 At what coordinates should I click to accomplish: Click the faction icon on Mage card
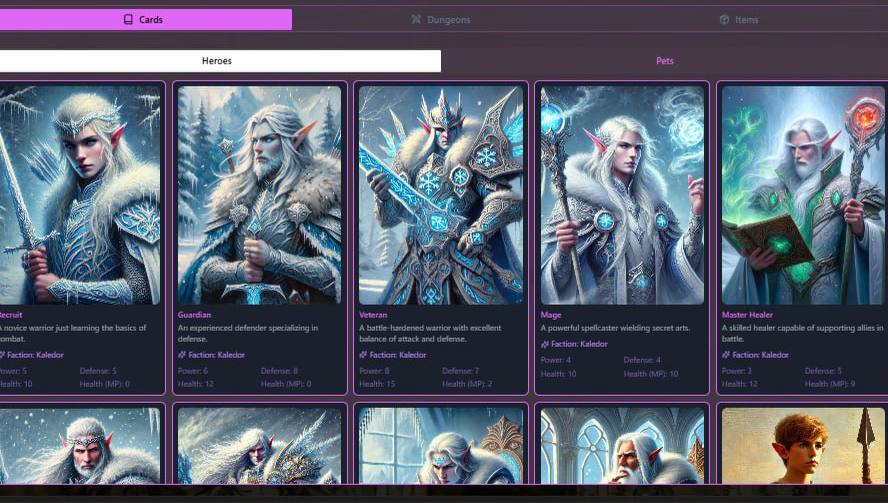(x=545, y=344)
